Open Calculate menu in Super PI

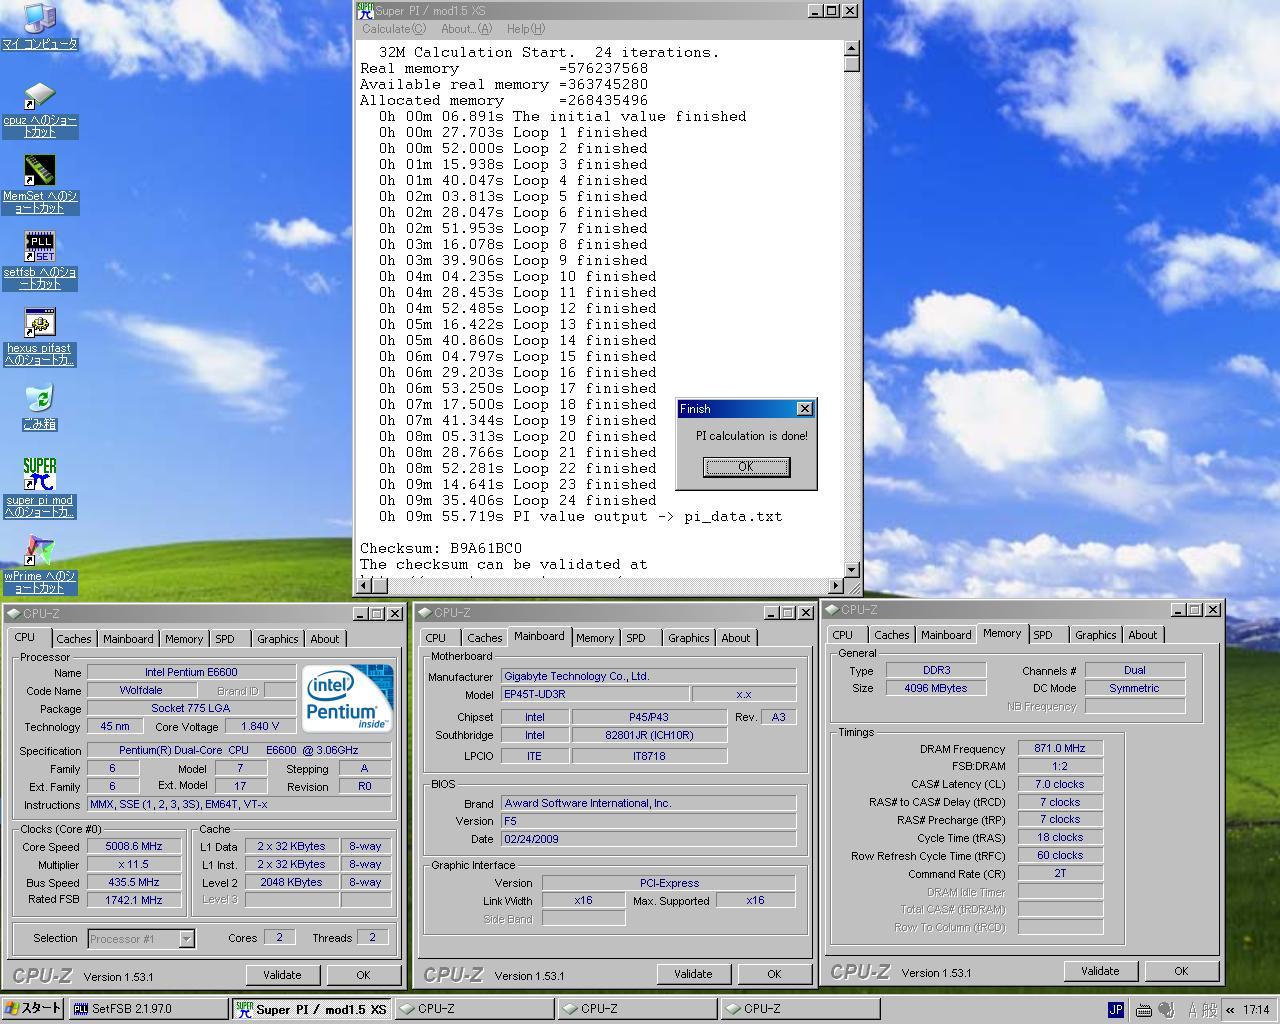[393, 29]
